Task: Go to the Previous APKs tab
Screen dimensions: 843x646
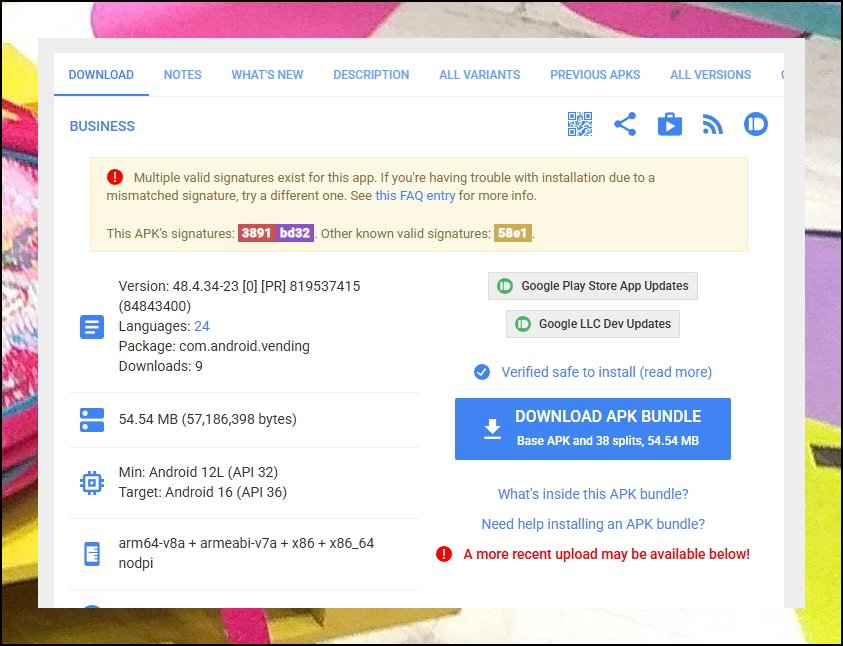Action: tap(595, 75)
